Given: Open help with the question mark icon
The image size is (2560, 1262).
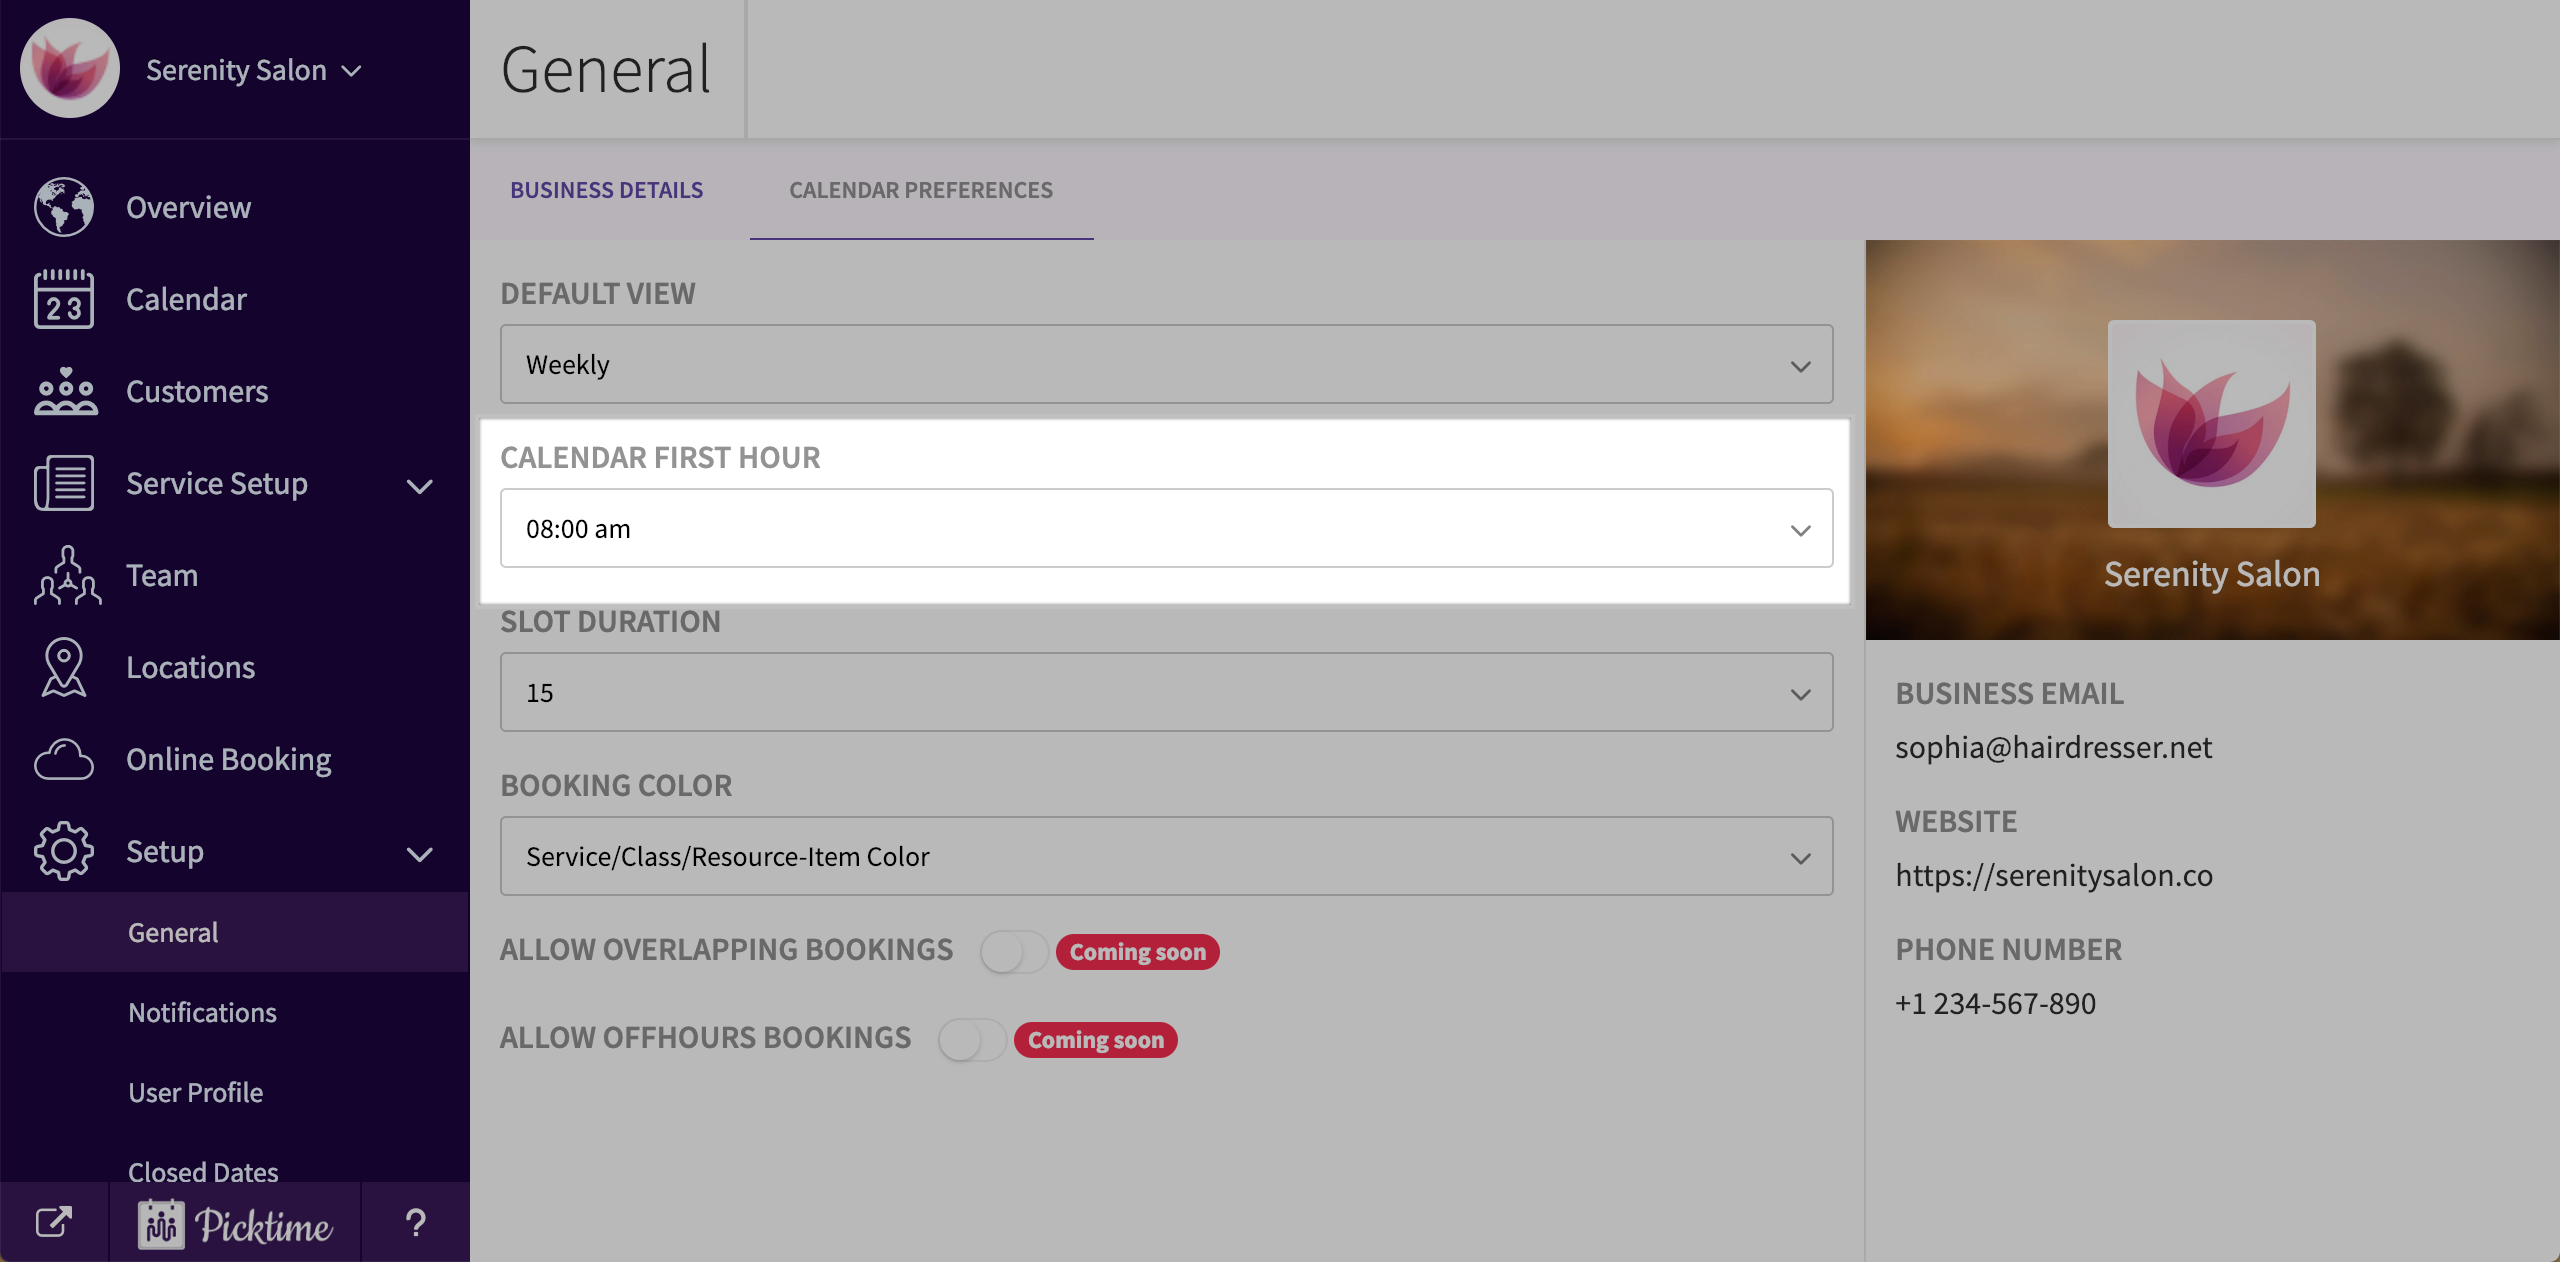Looking at the screenshot, I should [415, 1222].
